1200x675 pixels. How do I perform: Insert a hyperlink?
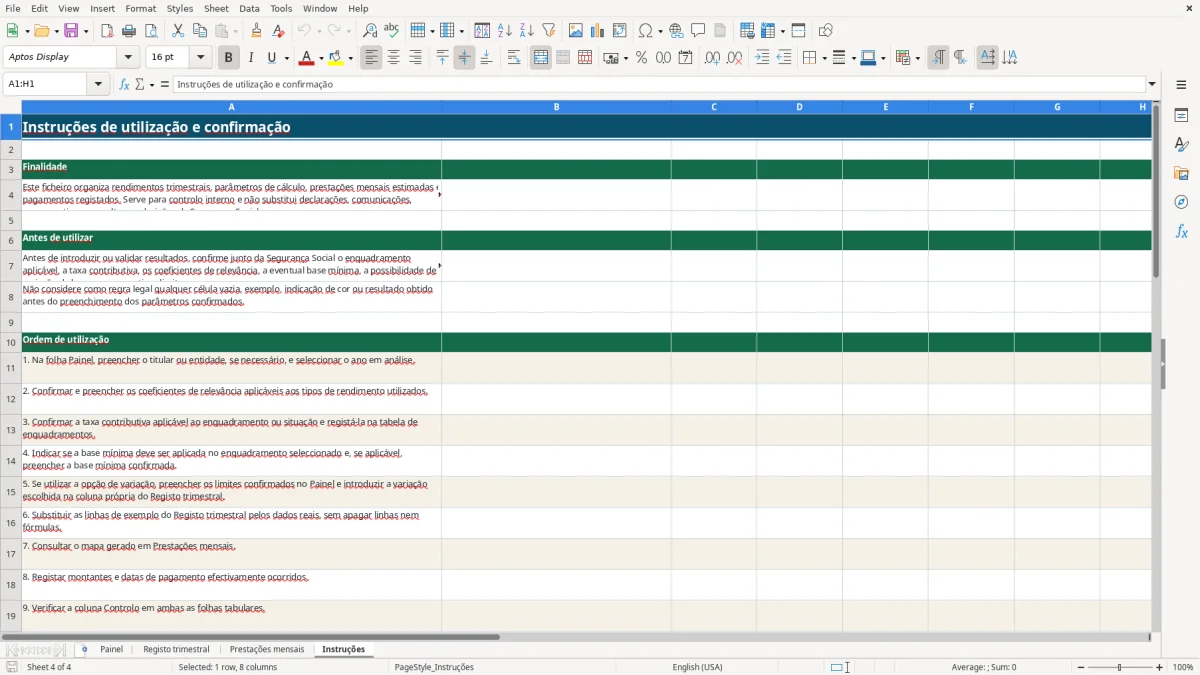pos(676,31)
